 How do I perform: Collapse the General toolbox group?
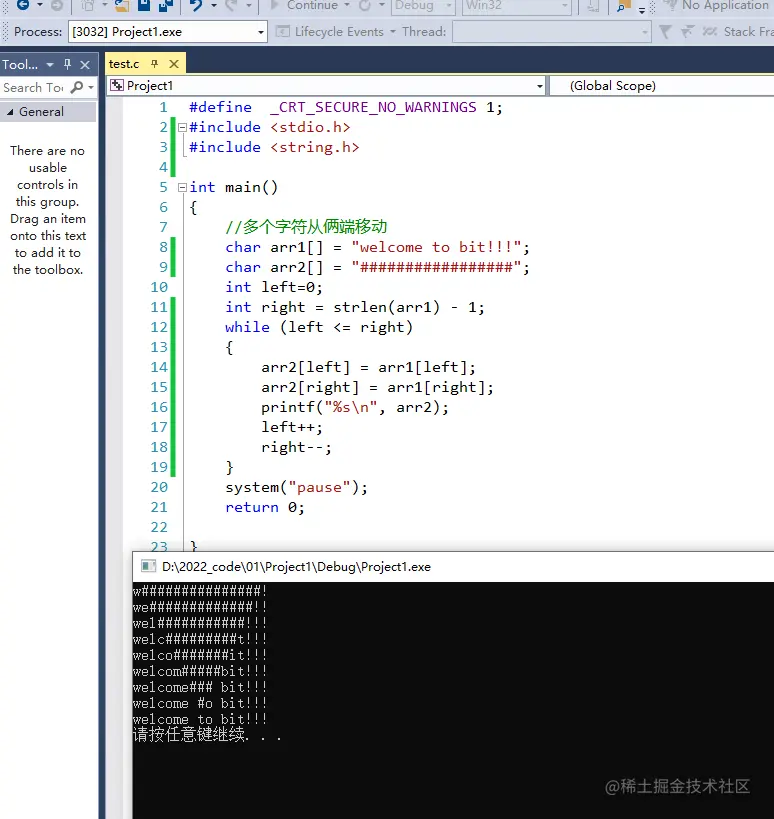click(10, 112)
